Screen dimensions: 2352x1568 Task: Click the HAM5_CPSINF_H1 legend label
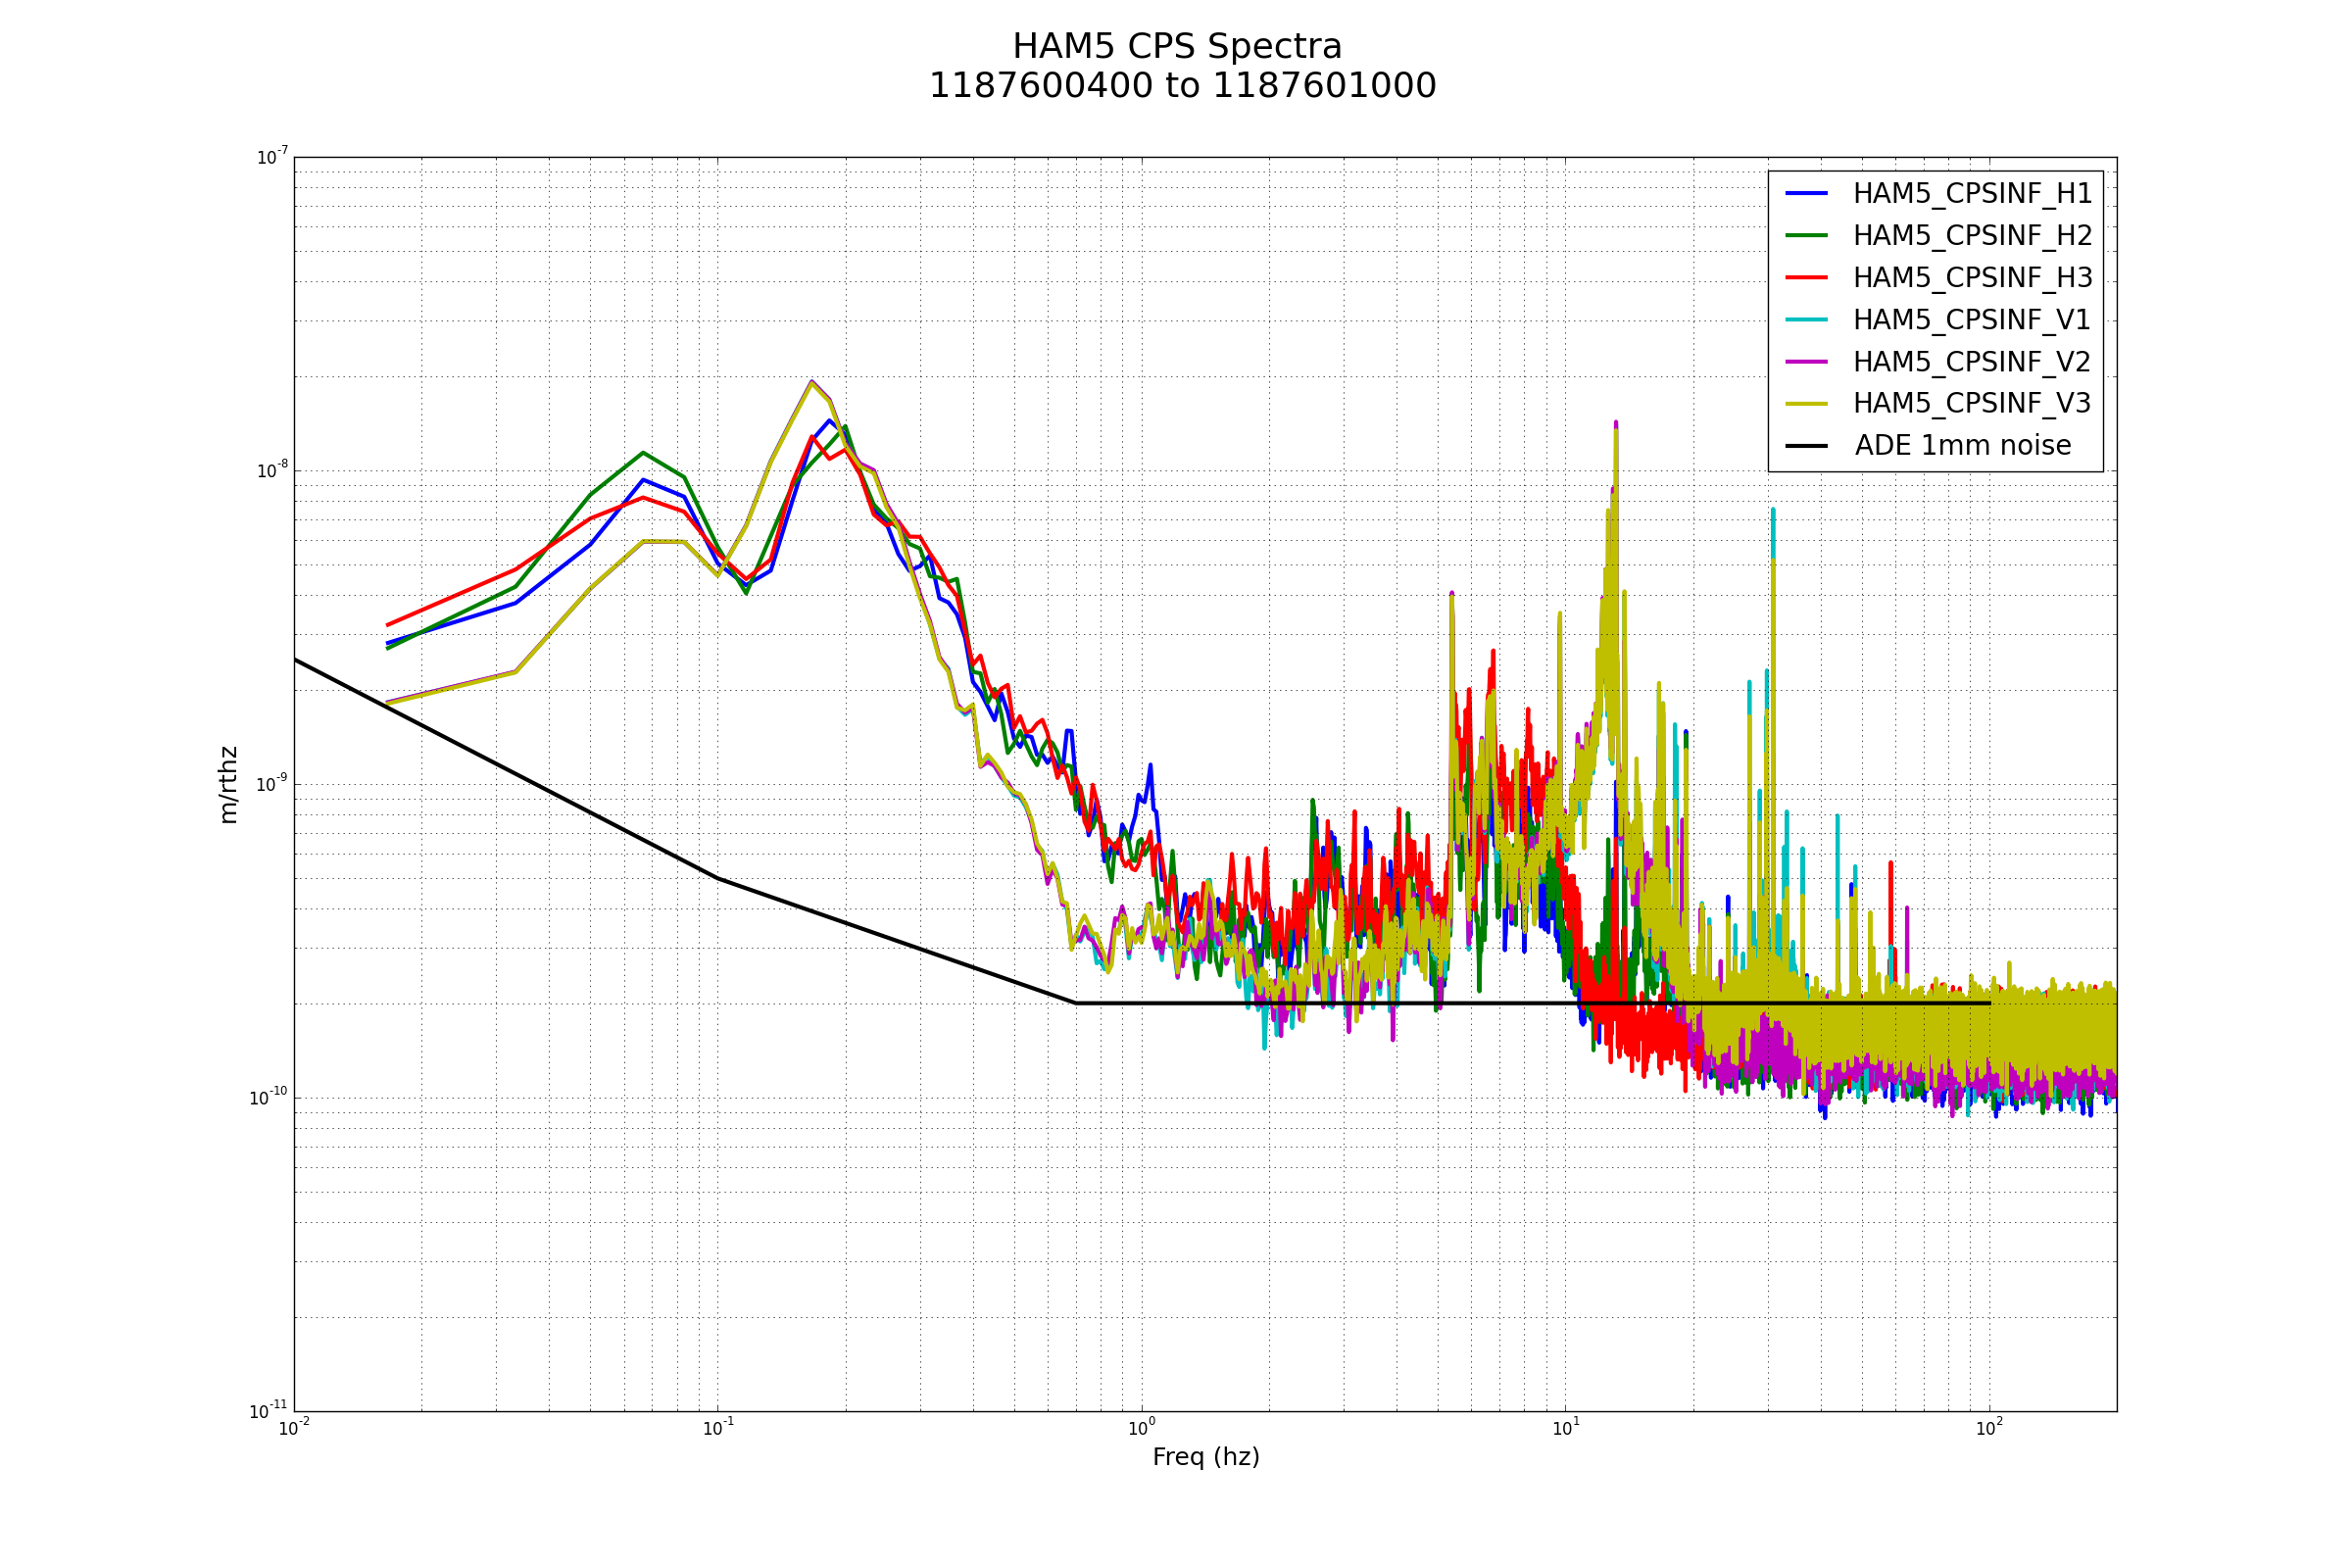tap(1972, 194)
